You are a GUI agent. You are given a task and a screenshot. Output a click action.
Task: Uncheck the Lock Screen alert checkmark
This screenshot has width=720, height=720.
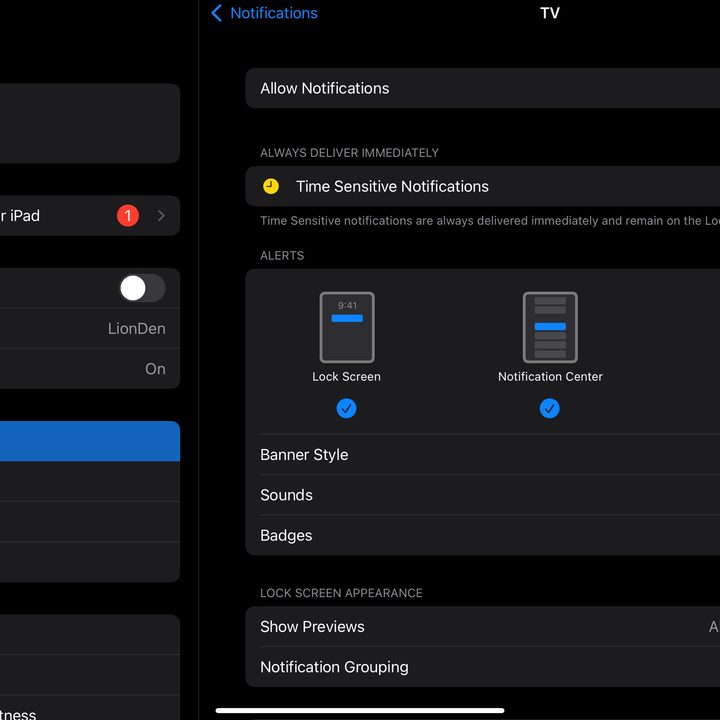(346, 408)
